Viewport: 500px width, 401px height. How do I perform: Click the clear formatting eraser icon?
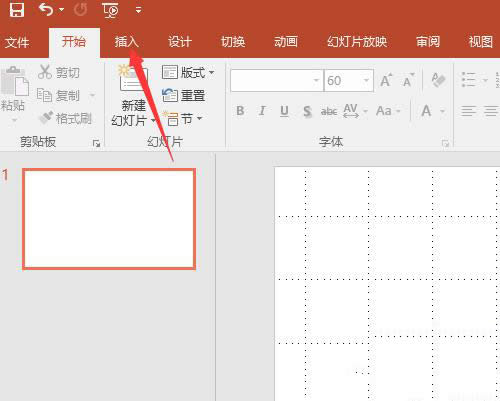pos(438,80)
